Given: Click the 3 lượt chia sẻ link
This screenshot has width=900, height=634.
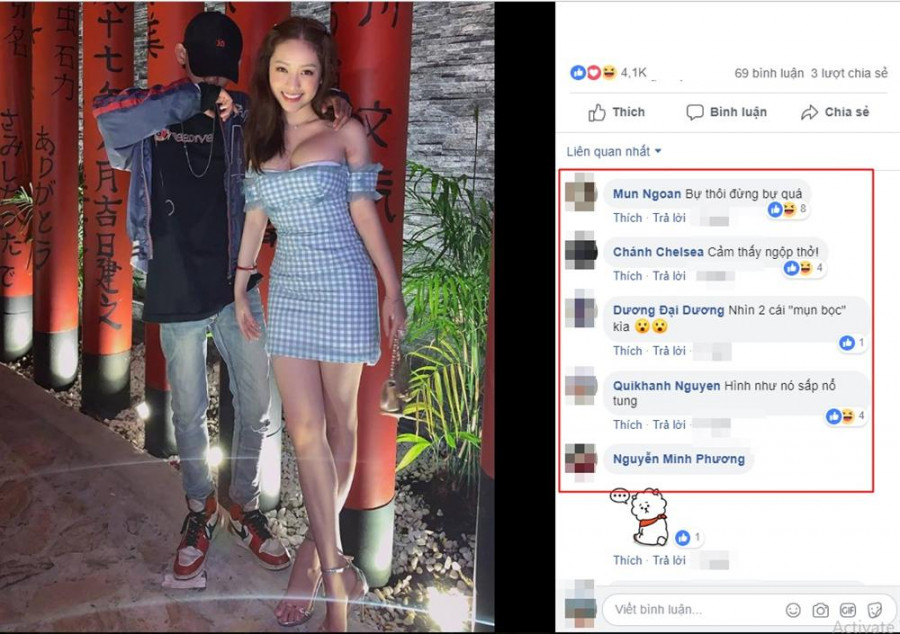Looking at the screenshot, I should coord(849,73).
